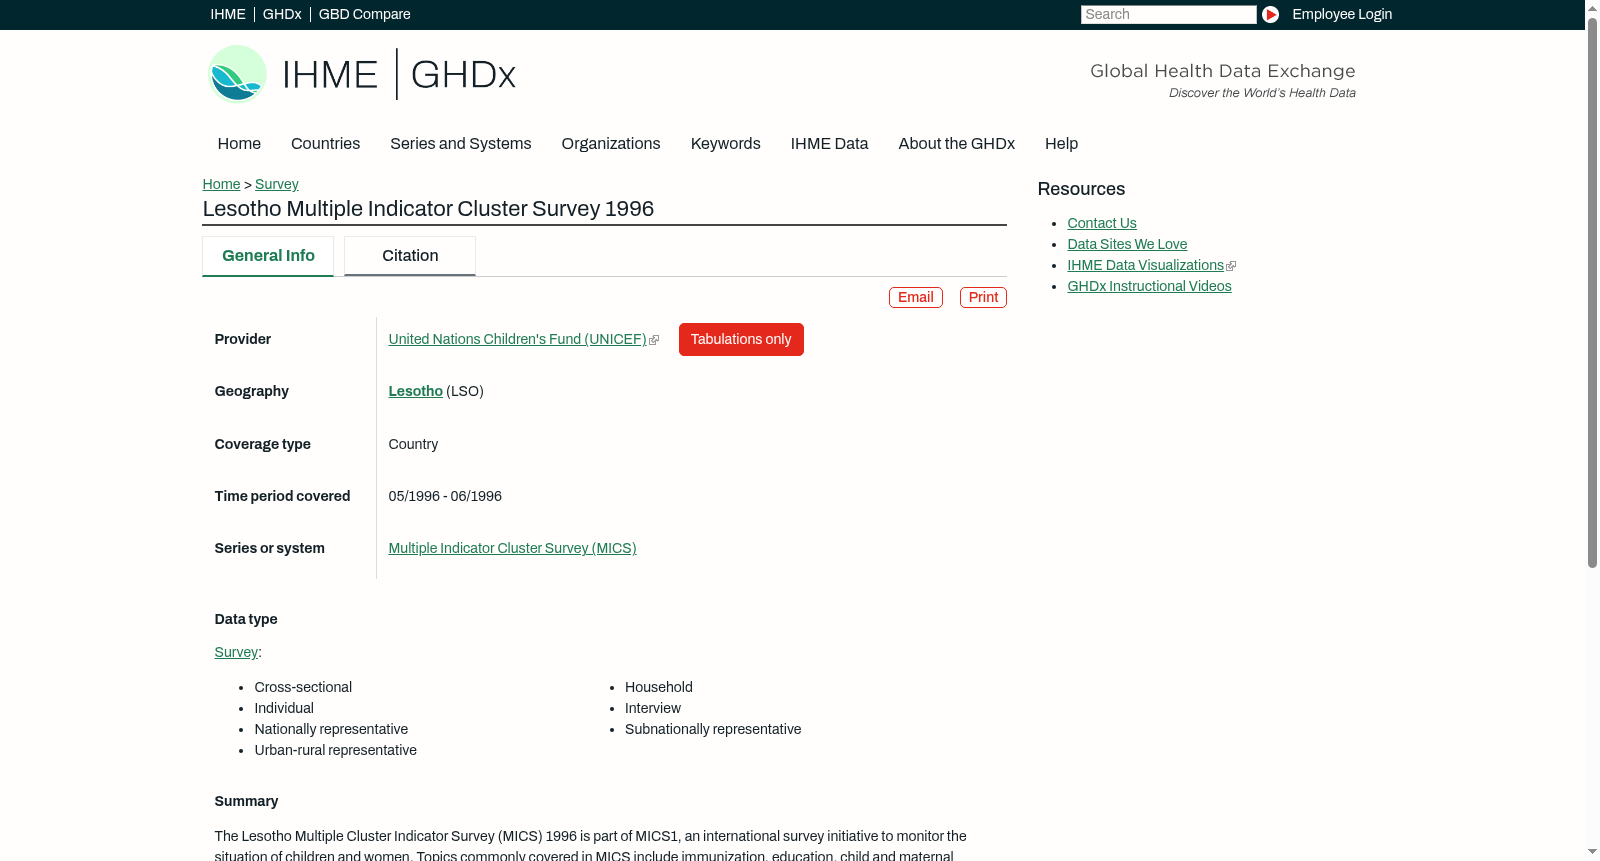Open the Keywords menu item
1600x861 pixels.
tap(725, 144)
